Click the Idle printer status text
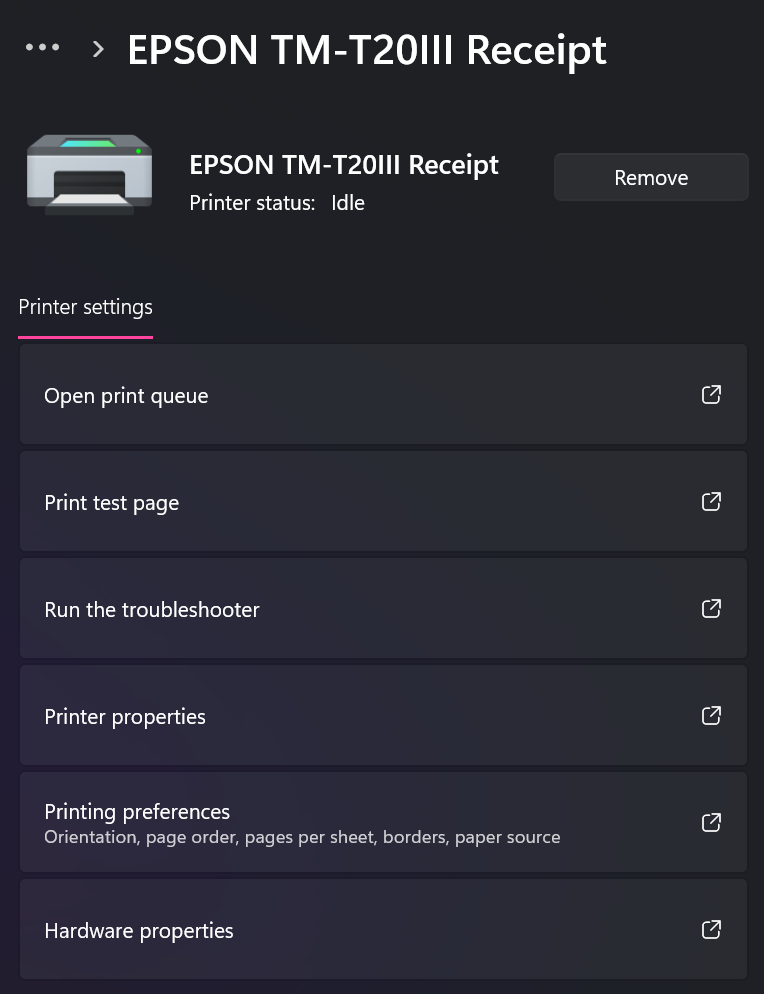This screenshot has height=994, width=764. [349, 202]
